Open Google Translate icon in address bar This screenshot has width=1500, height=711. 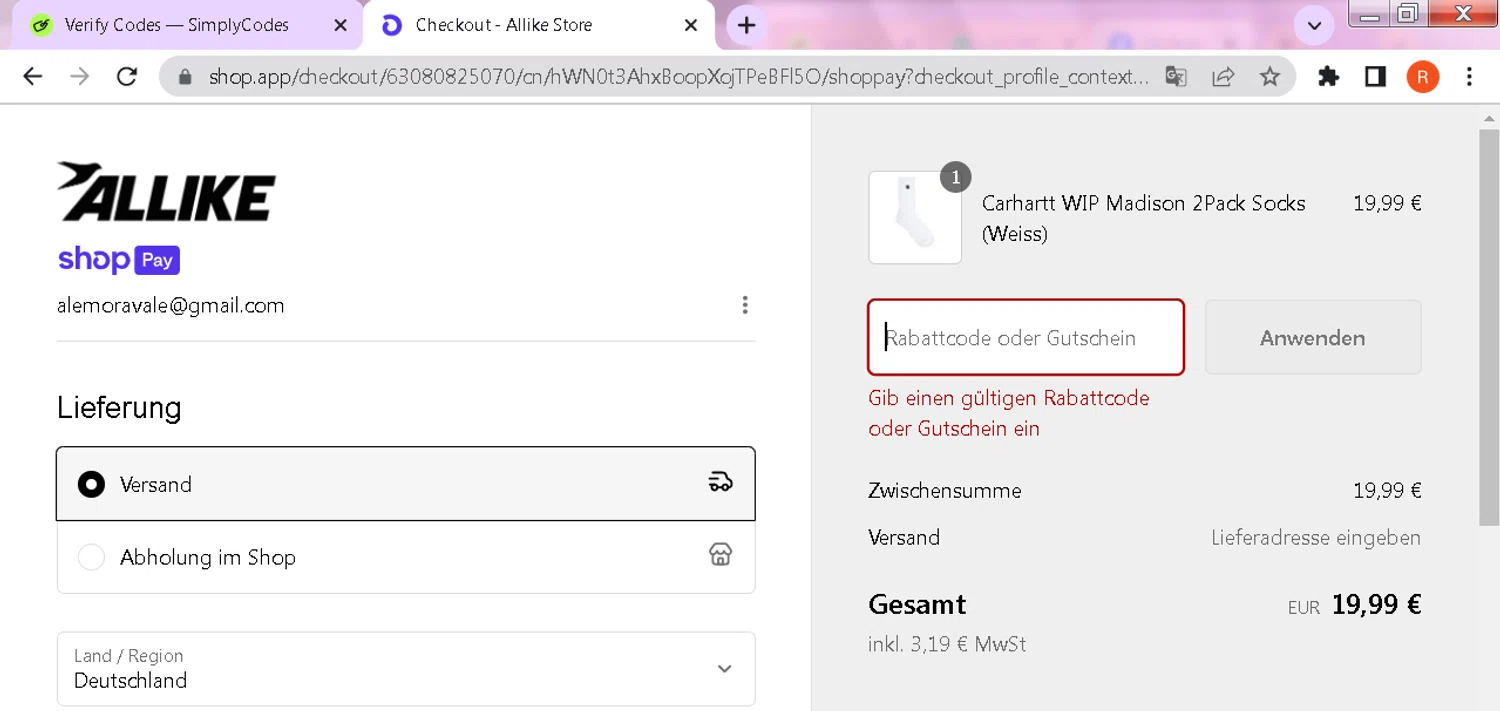pos(1176,77)
